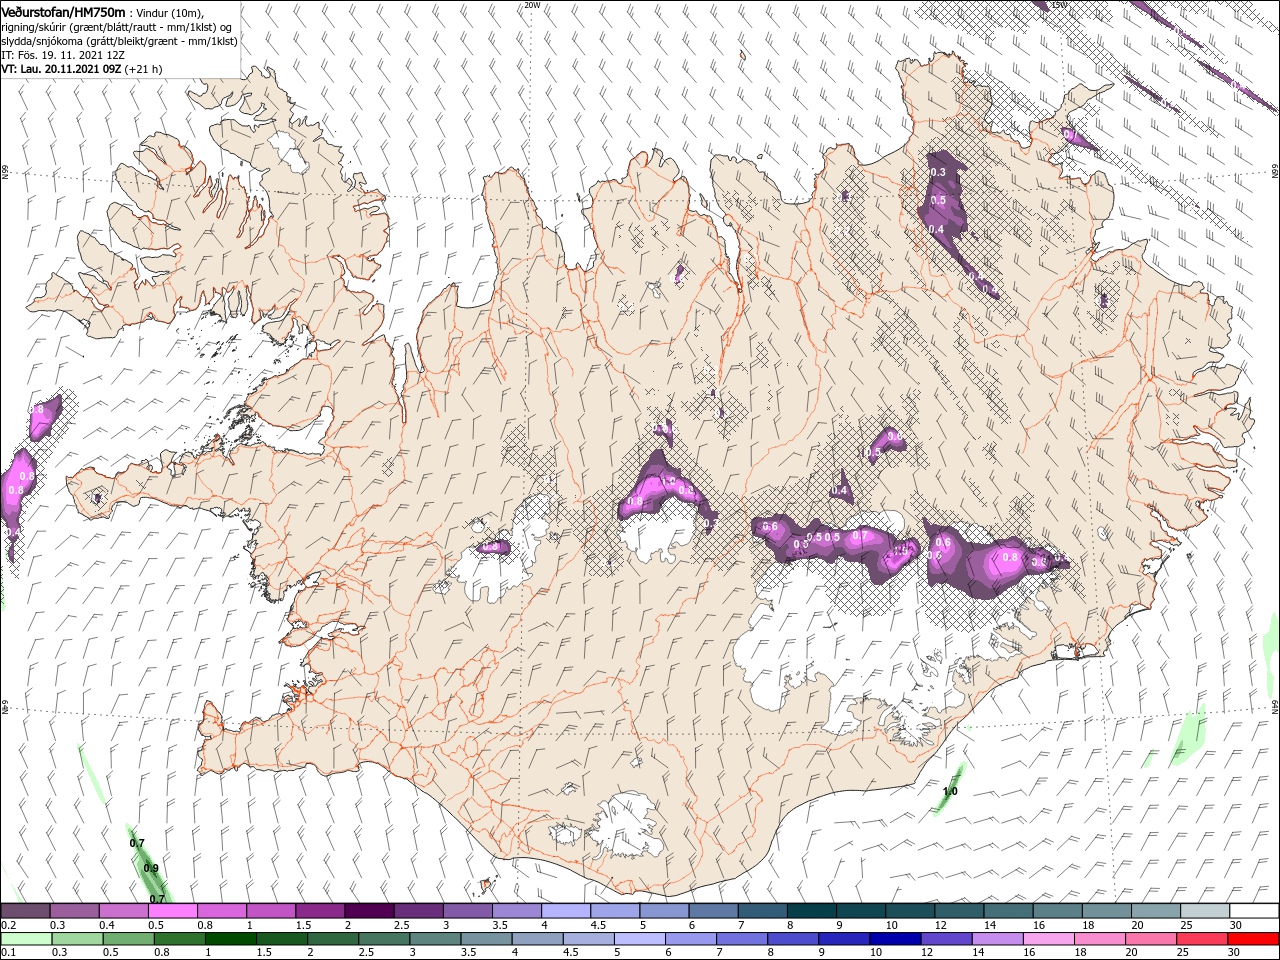Pick the pale grey 25 swatch in snow scale
Image resolution: width=1280 pixels, height=960 pixels.
(1205, 911)
